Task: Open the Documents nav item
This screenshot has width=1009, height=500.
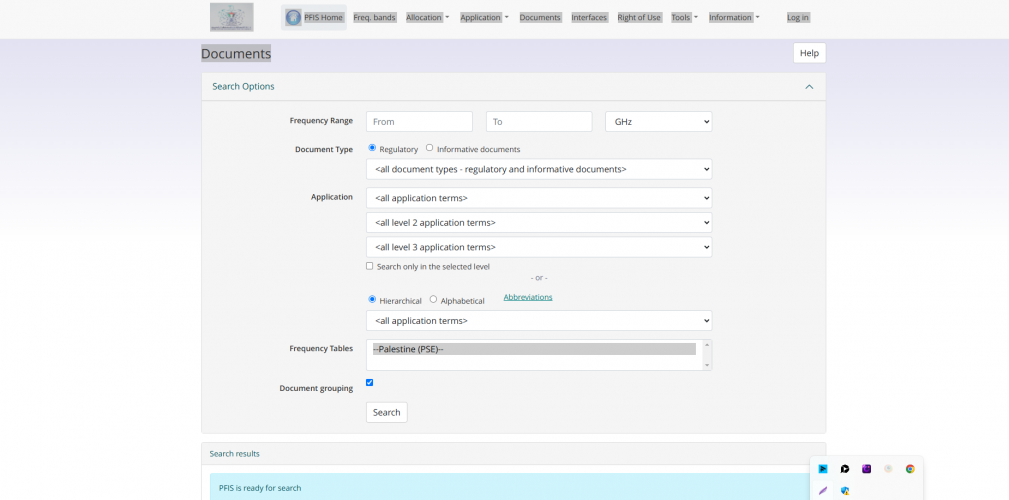Action: click(x=540, y=17)
